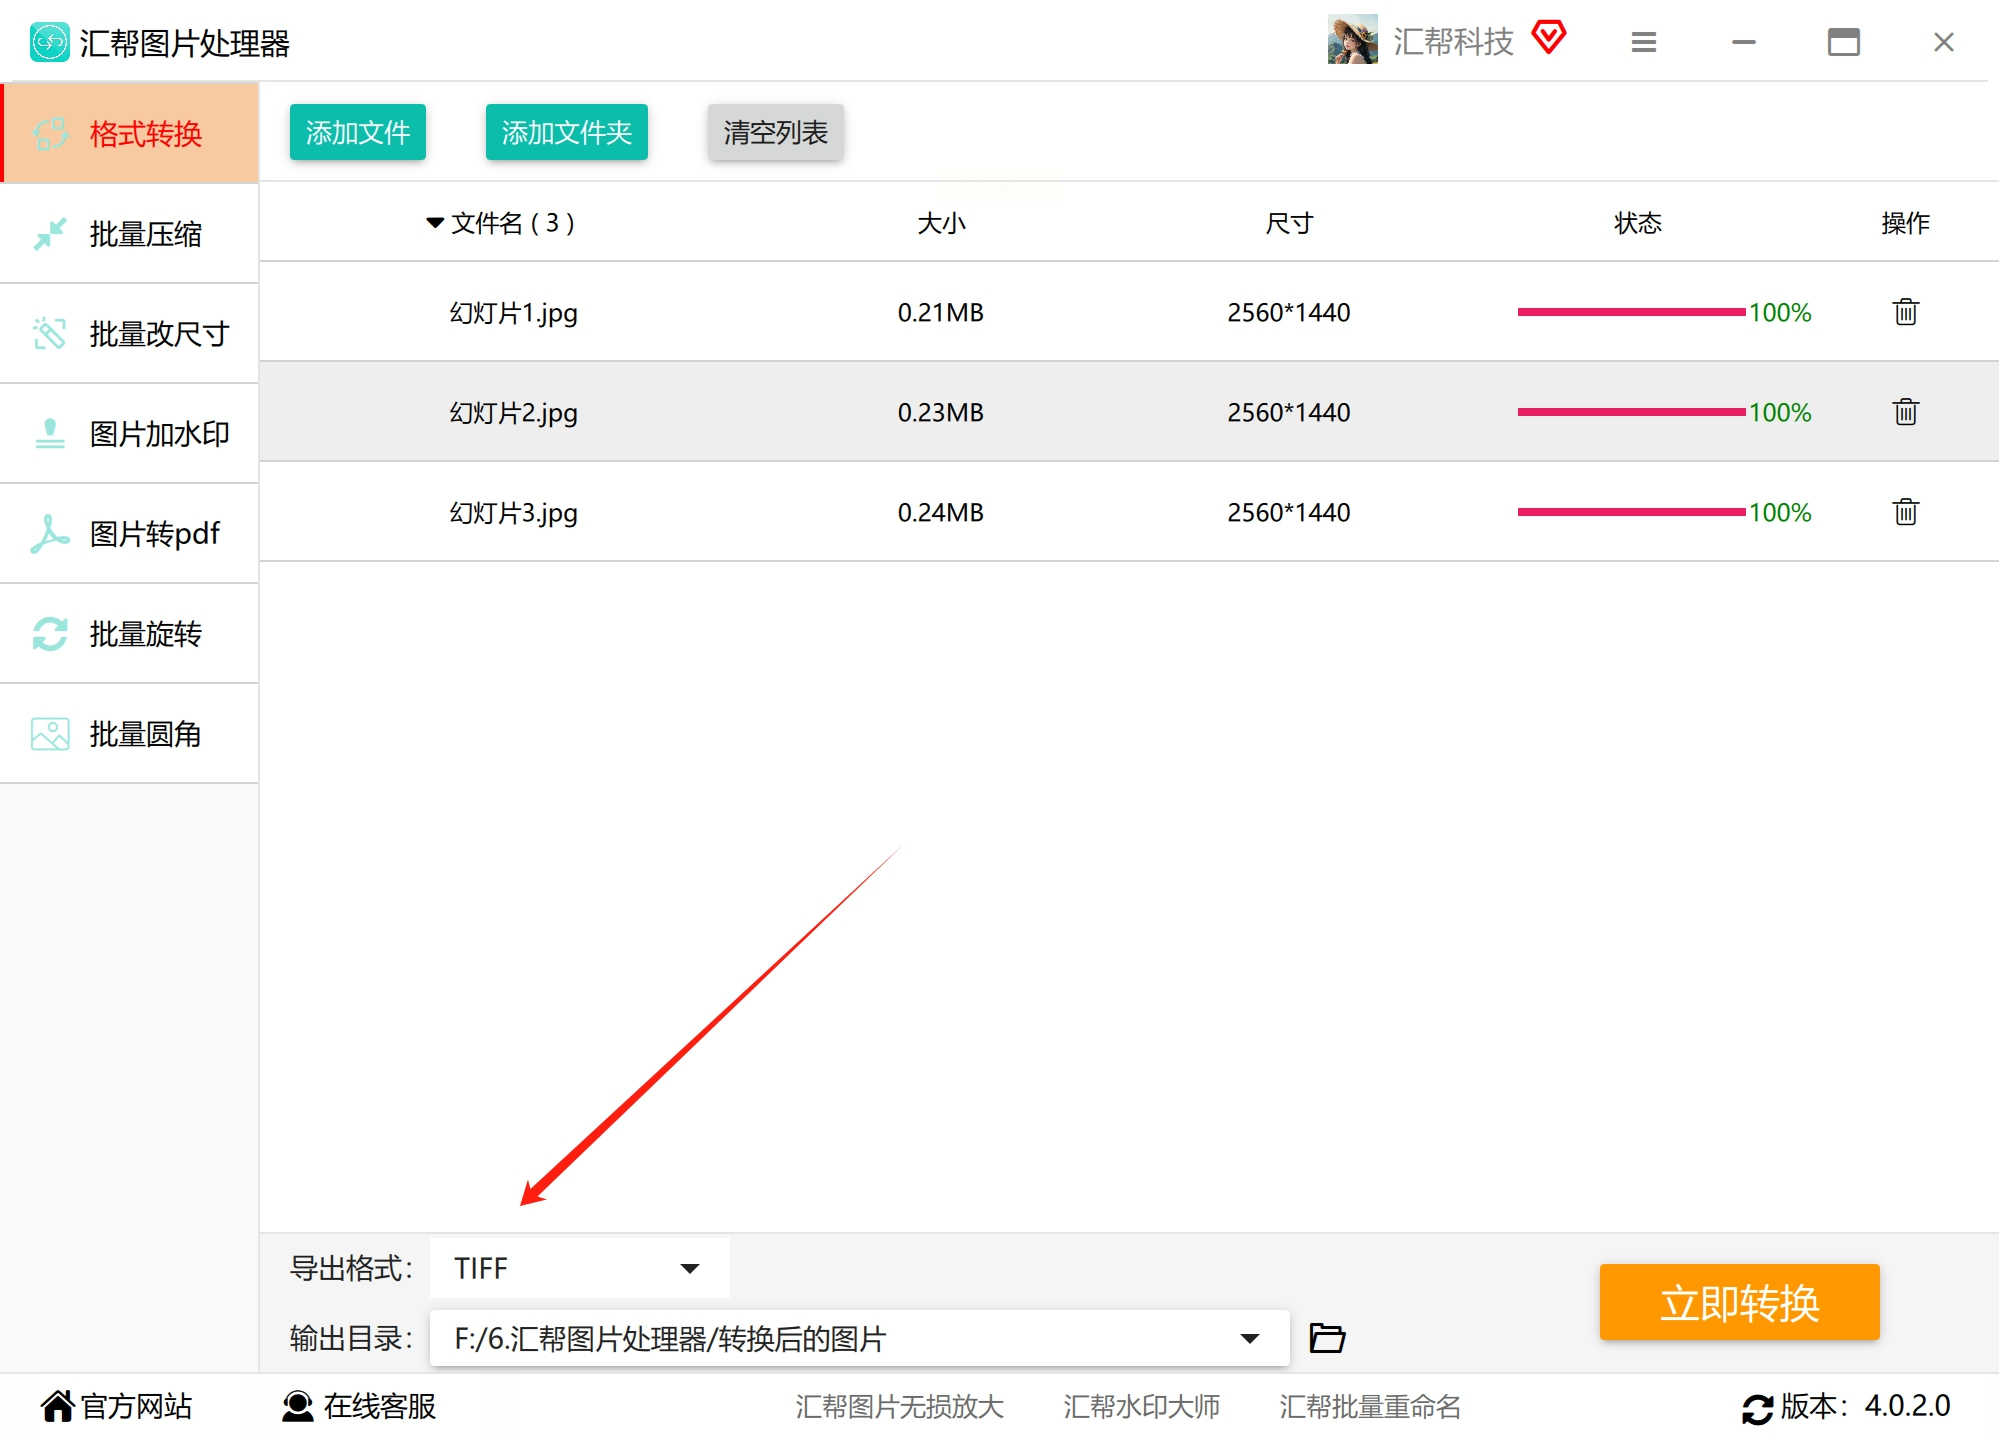Delete 幻灯片2.jpg with trash icon
1999x1439 pixels.
point(1905,412)
